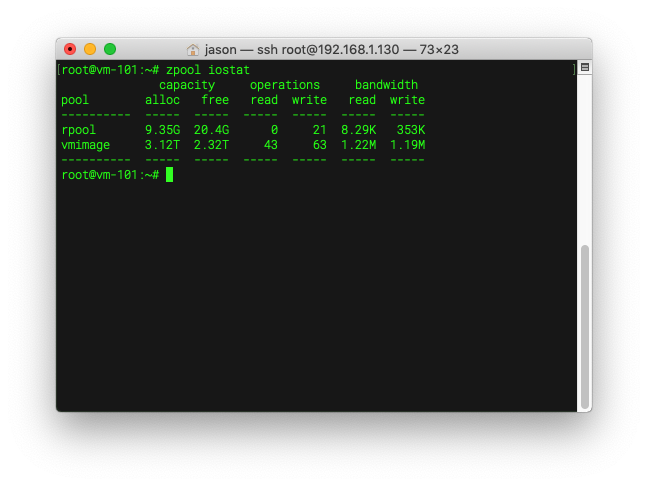Viewport: 648px width, 486px height.
Task: Click the 'zpool iostat' command text
Action: (208, 70)
